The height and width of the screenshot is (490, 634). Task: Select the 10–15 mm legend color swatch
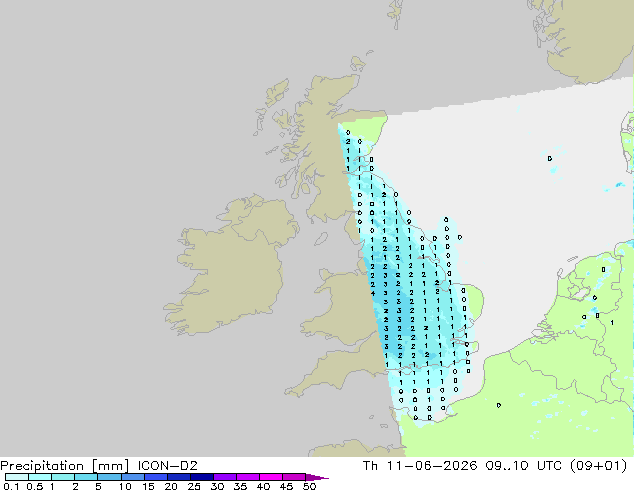pos(132,477)
